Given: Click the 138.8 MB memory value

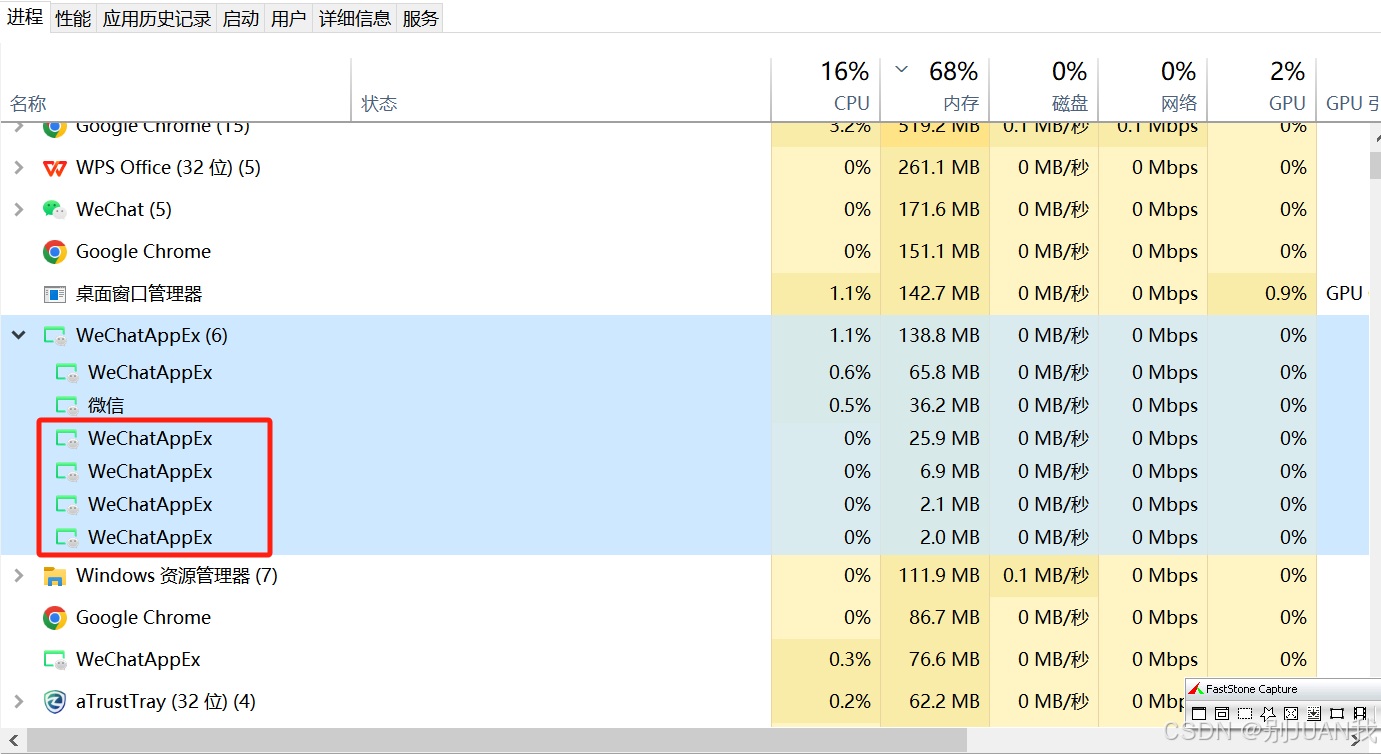Looking at the screenshot, I should pos(939,336).
